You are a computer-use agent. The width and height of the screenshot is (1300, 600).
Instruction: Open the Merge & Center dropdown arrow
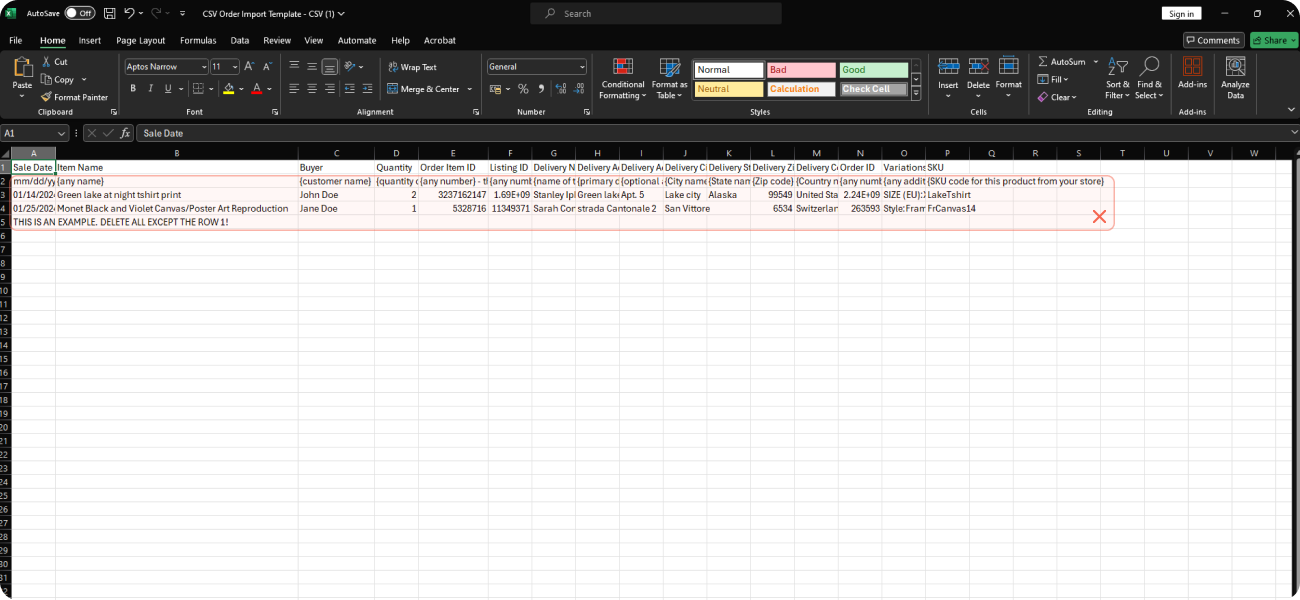click(469, 89)
